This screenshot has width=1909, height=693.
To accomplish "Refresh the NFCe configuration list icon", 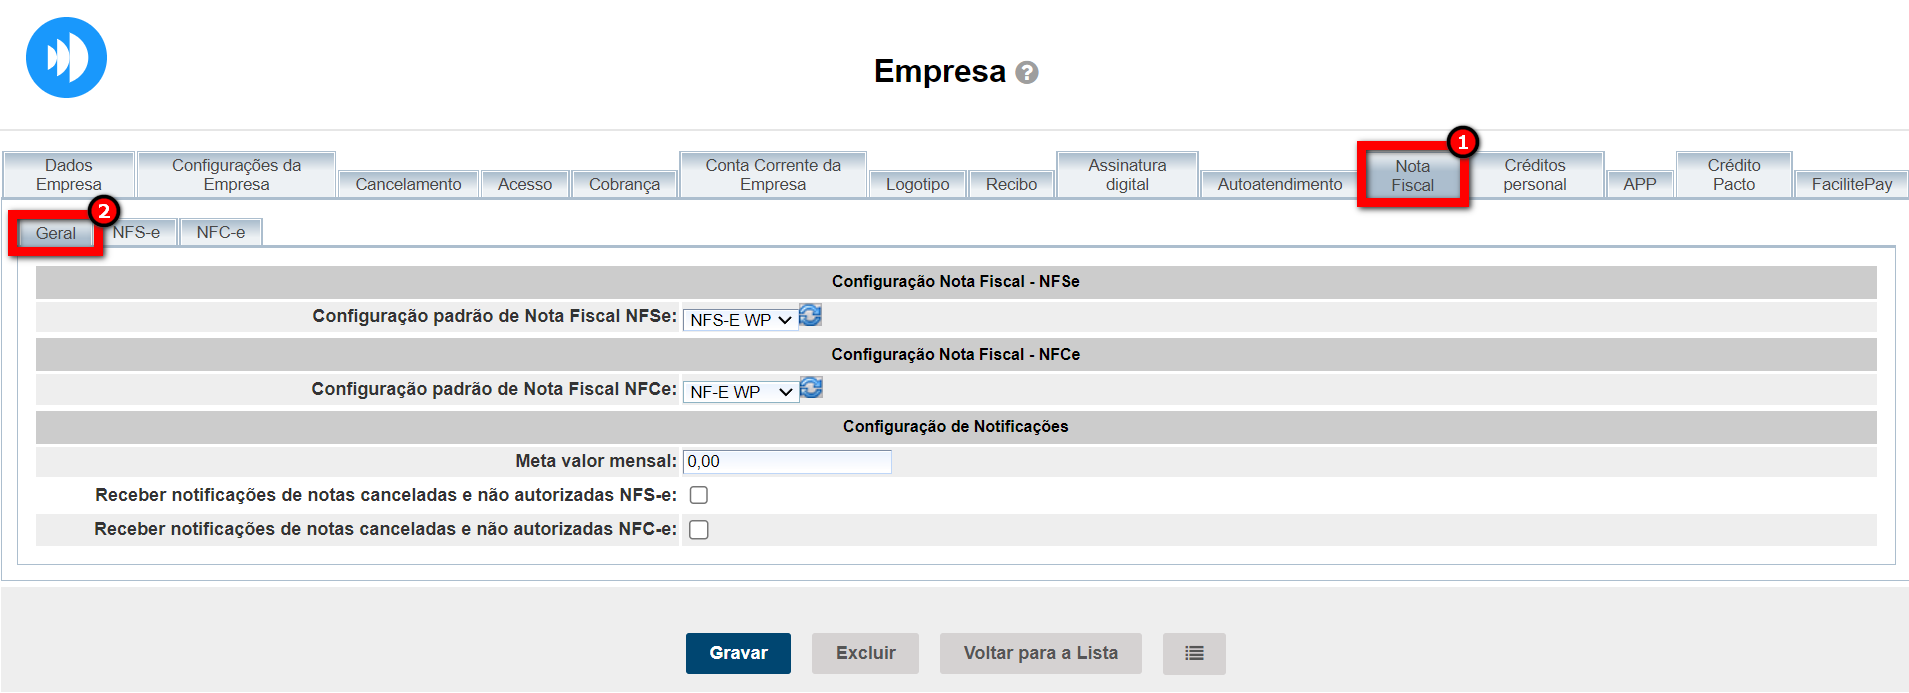I will 811,388.
